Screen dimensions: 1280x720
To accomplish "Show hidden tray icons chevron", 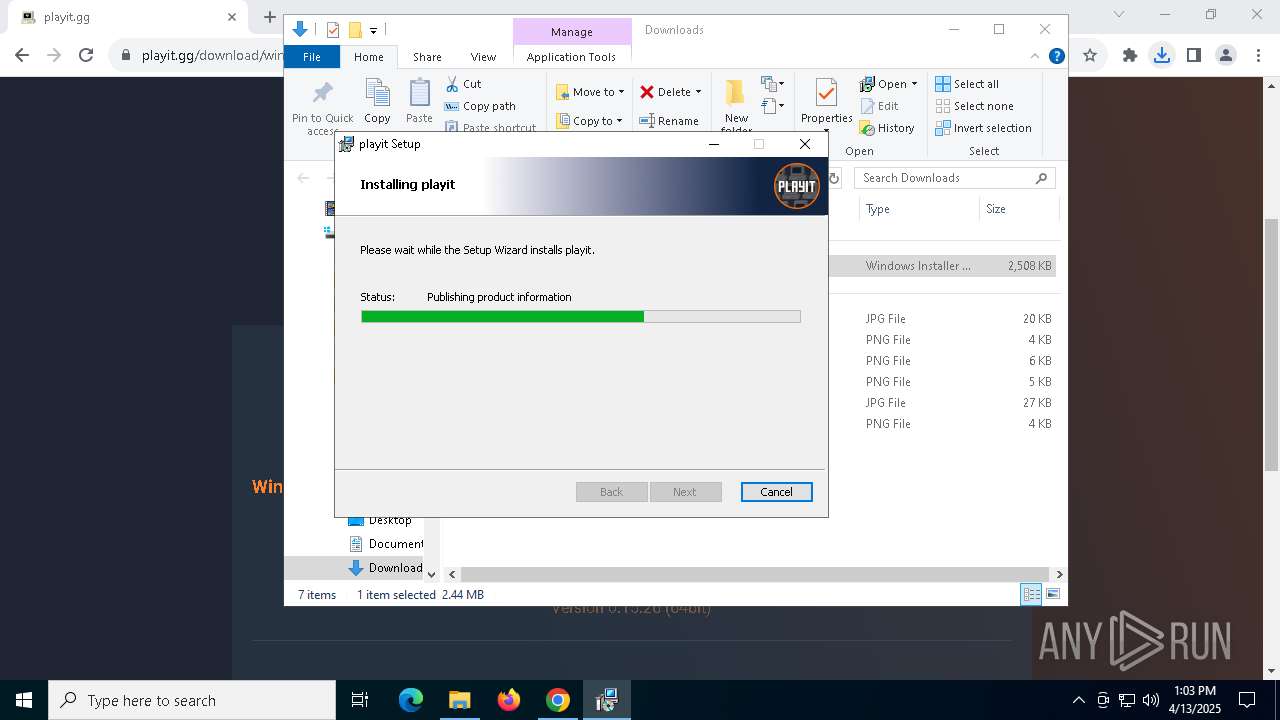I will pos(1078,700).
